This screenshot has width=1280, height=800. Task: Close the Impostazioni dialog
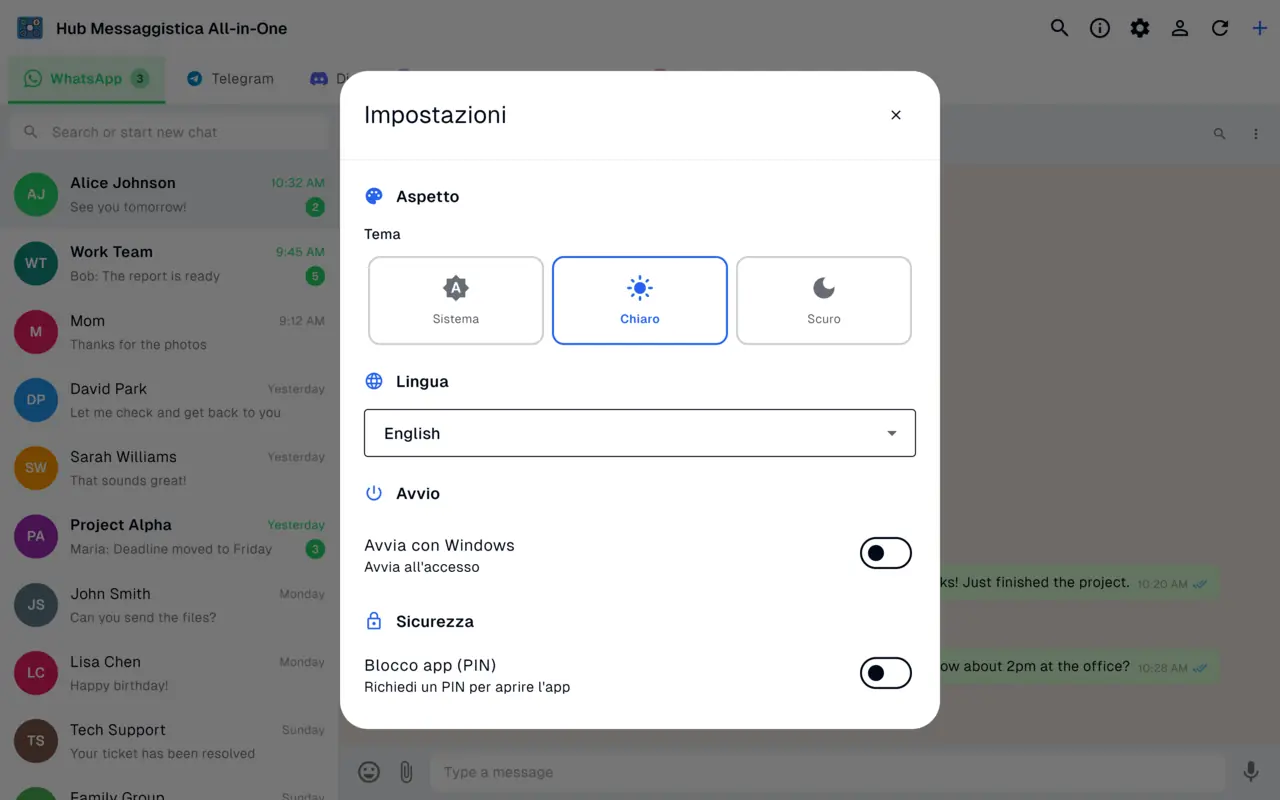tap(896, 115)
